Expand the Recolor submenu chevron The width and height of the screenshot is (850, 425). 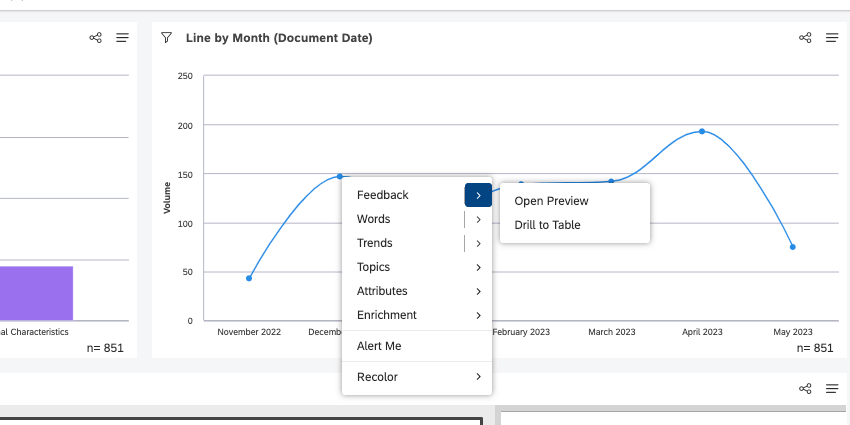coord(479,377)
